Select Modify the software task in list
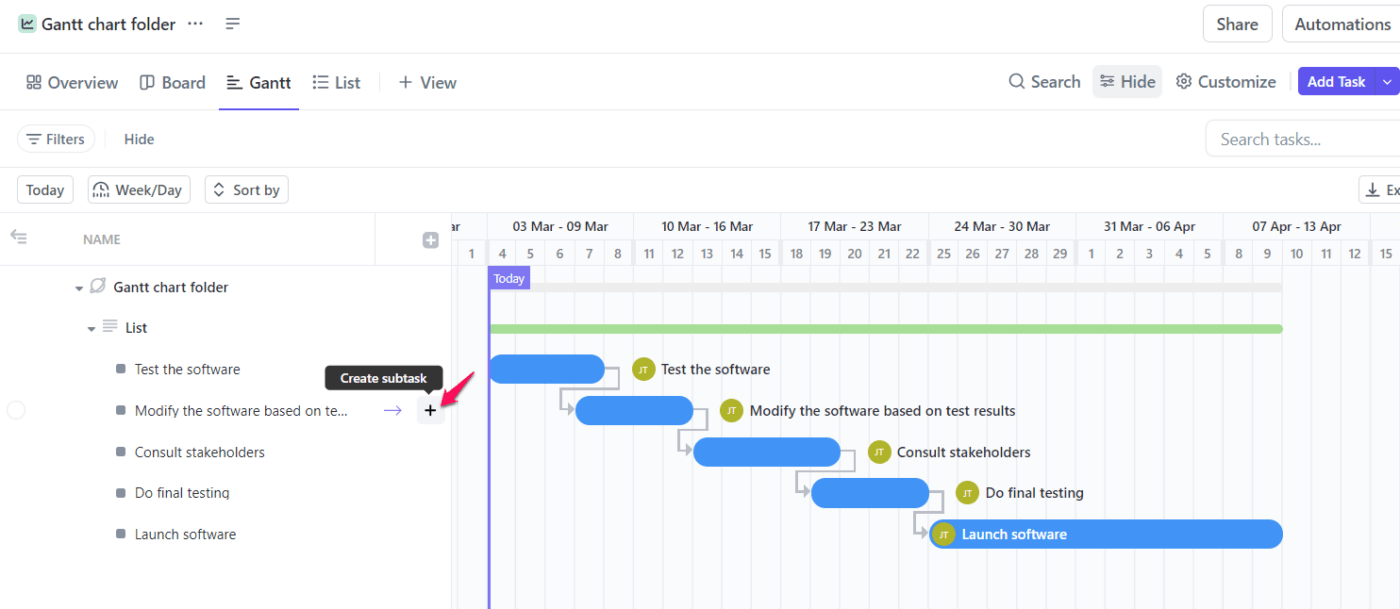This screenshot has width=1400, height=609. pos(241,410)
